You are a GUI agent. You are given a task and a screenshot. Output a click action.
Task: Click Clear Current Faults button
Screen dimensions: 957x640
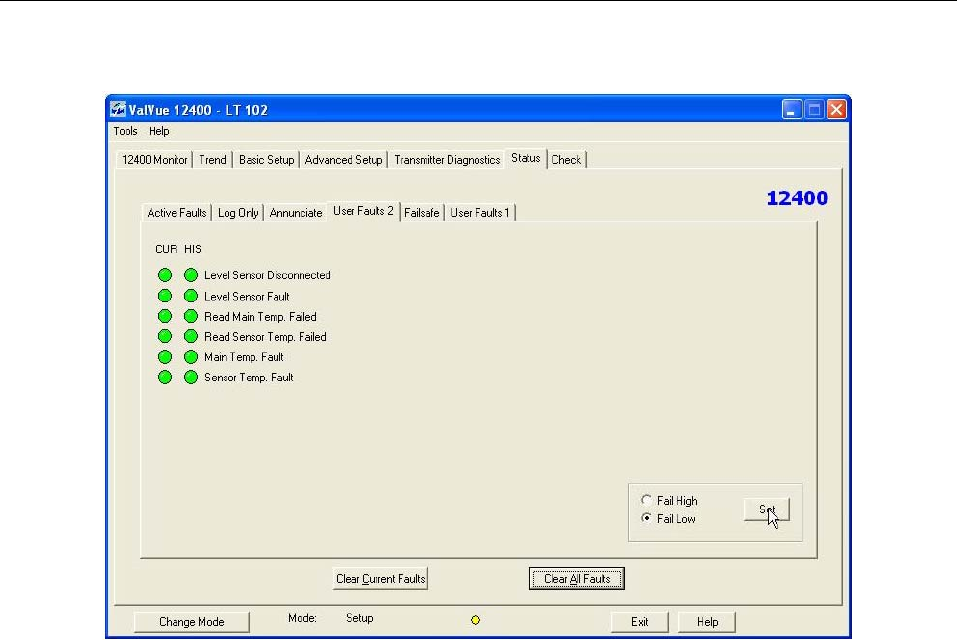pos(380,578)
